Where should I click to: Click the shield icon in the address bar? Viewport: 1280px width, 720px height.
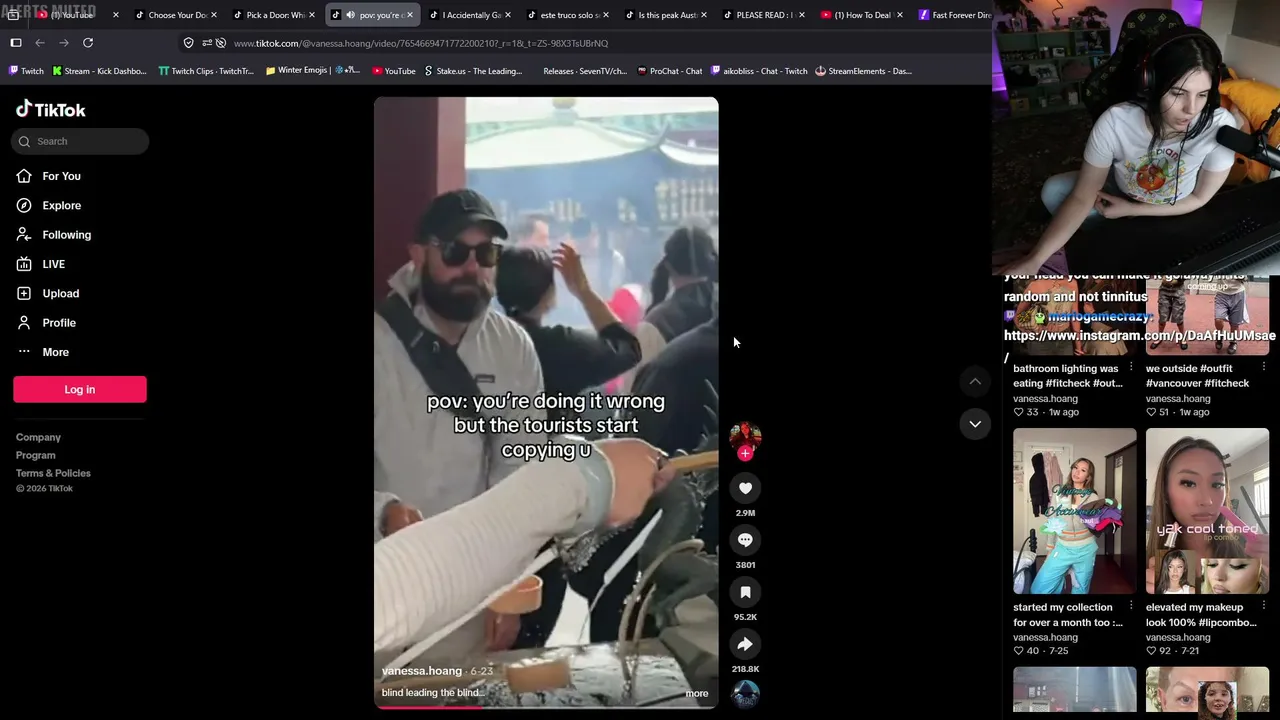tap(188, 43)
